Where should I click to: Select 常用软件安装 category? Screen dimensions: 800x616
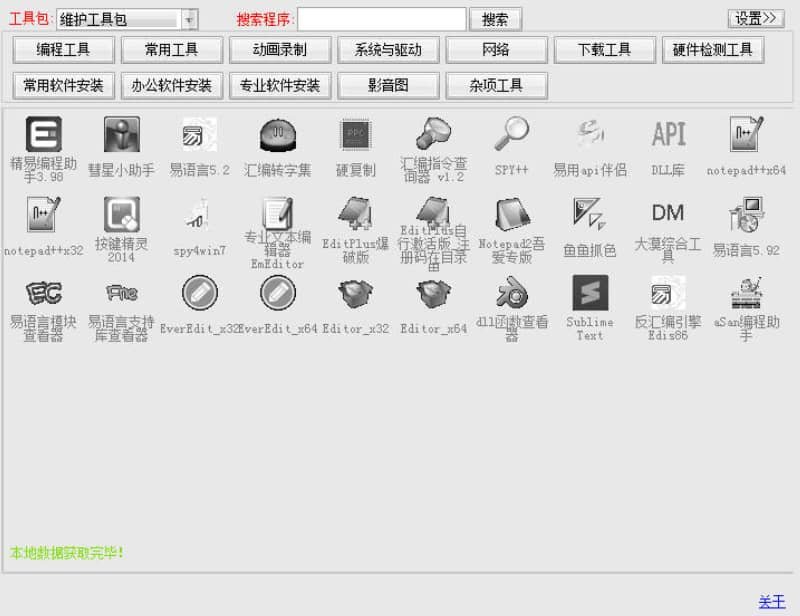click(63, 86)
